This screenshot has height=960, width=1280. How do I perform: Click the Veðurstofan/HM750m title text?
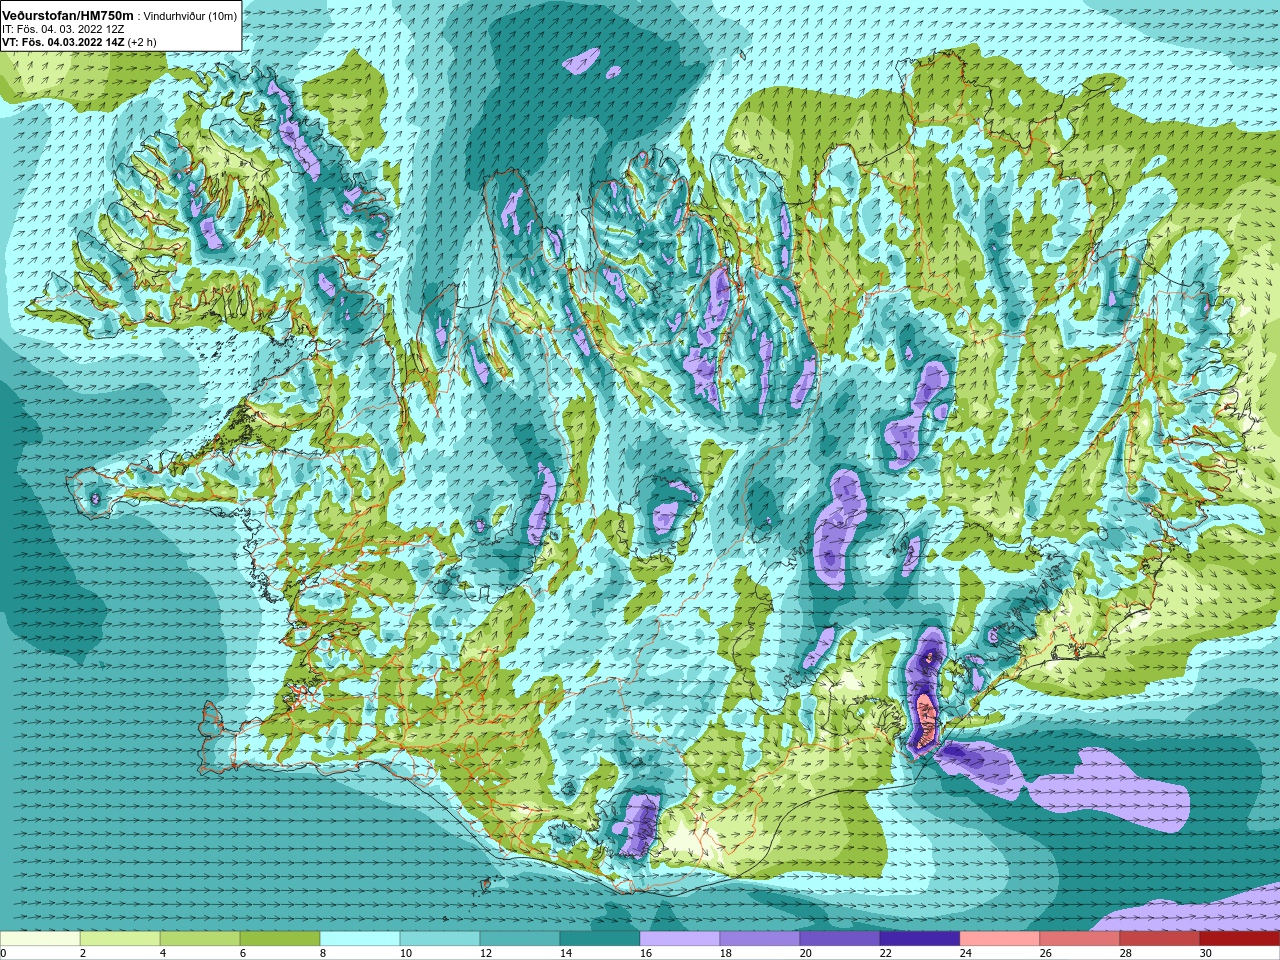(68, 16)
